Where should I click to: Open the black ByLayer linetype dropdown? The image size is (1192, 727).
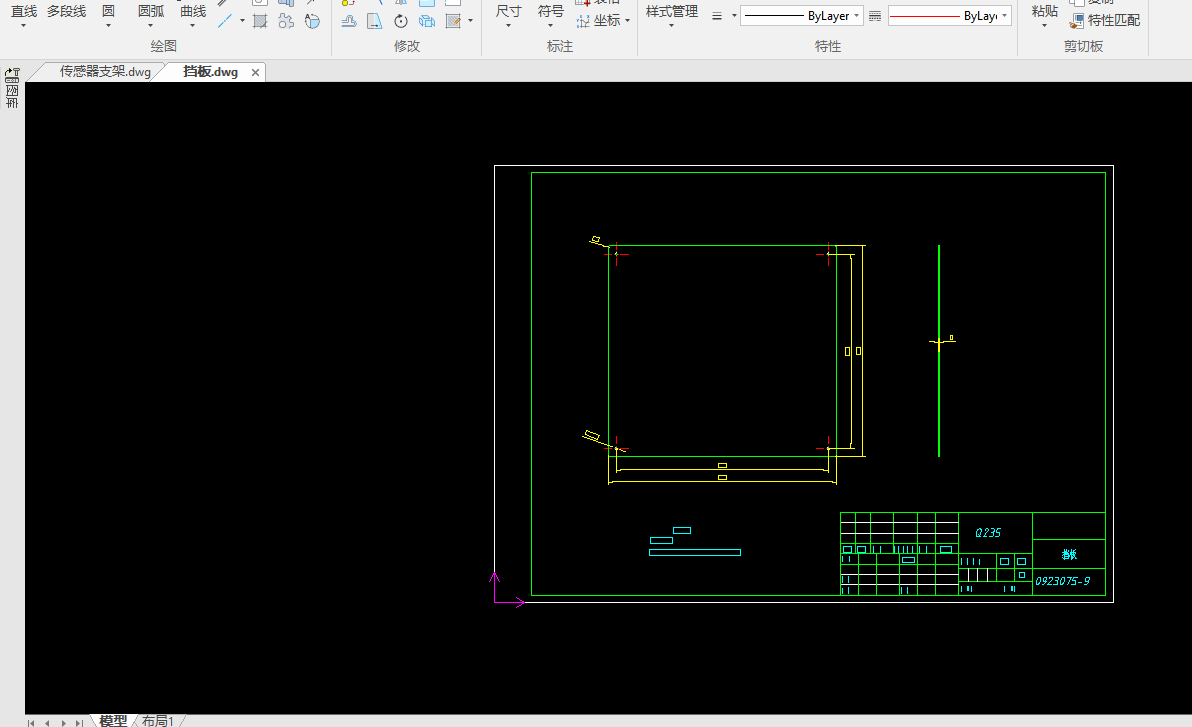pyautogui.click(x=801, y=16)
